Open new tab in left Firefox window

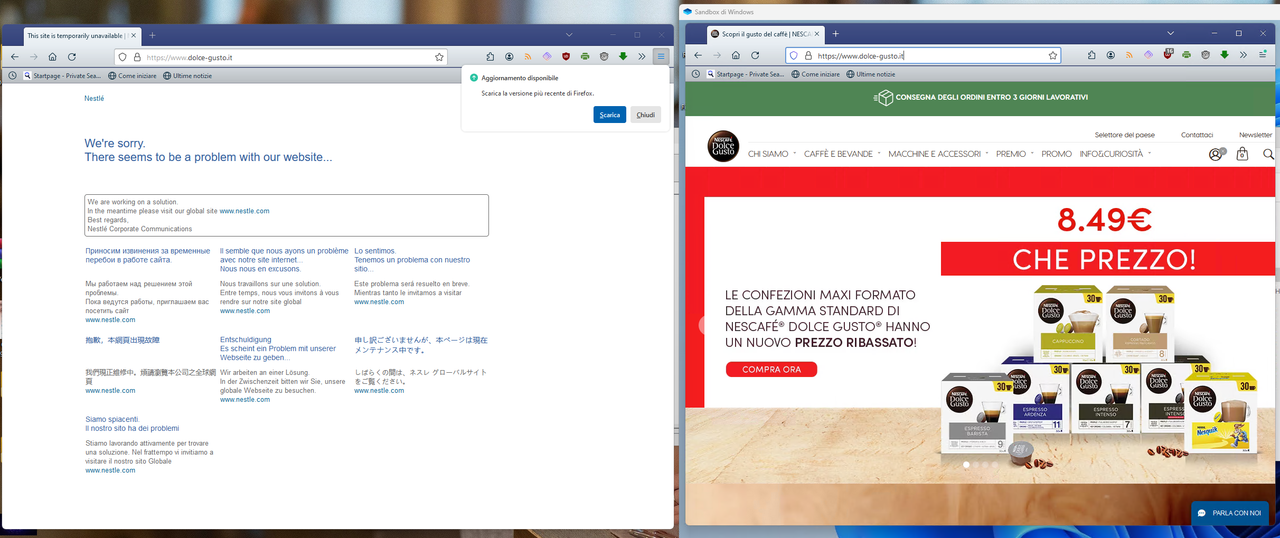click(x=153, y=35)
